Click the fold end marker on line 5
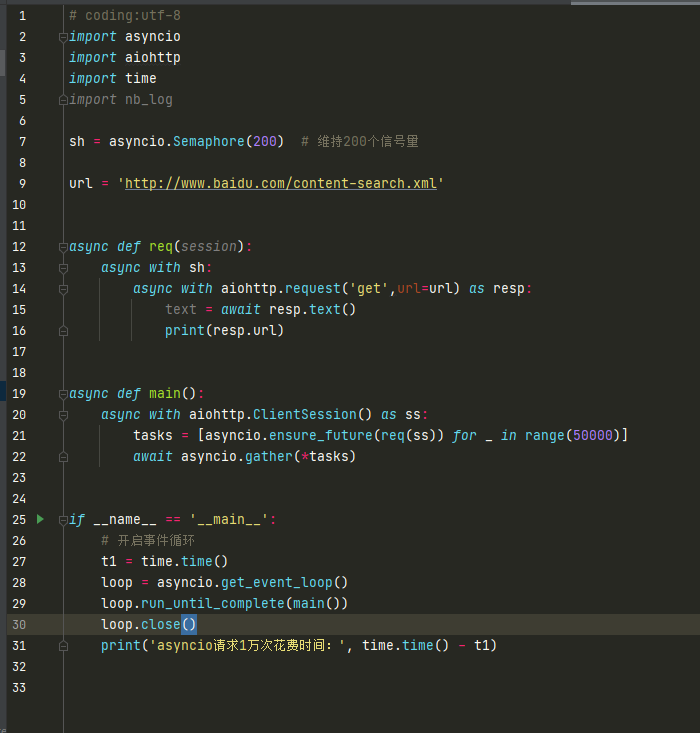This screenshot has height=733, width=700. pyautogui.click(x=64, y=100)
